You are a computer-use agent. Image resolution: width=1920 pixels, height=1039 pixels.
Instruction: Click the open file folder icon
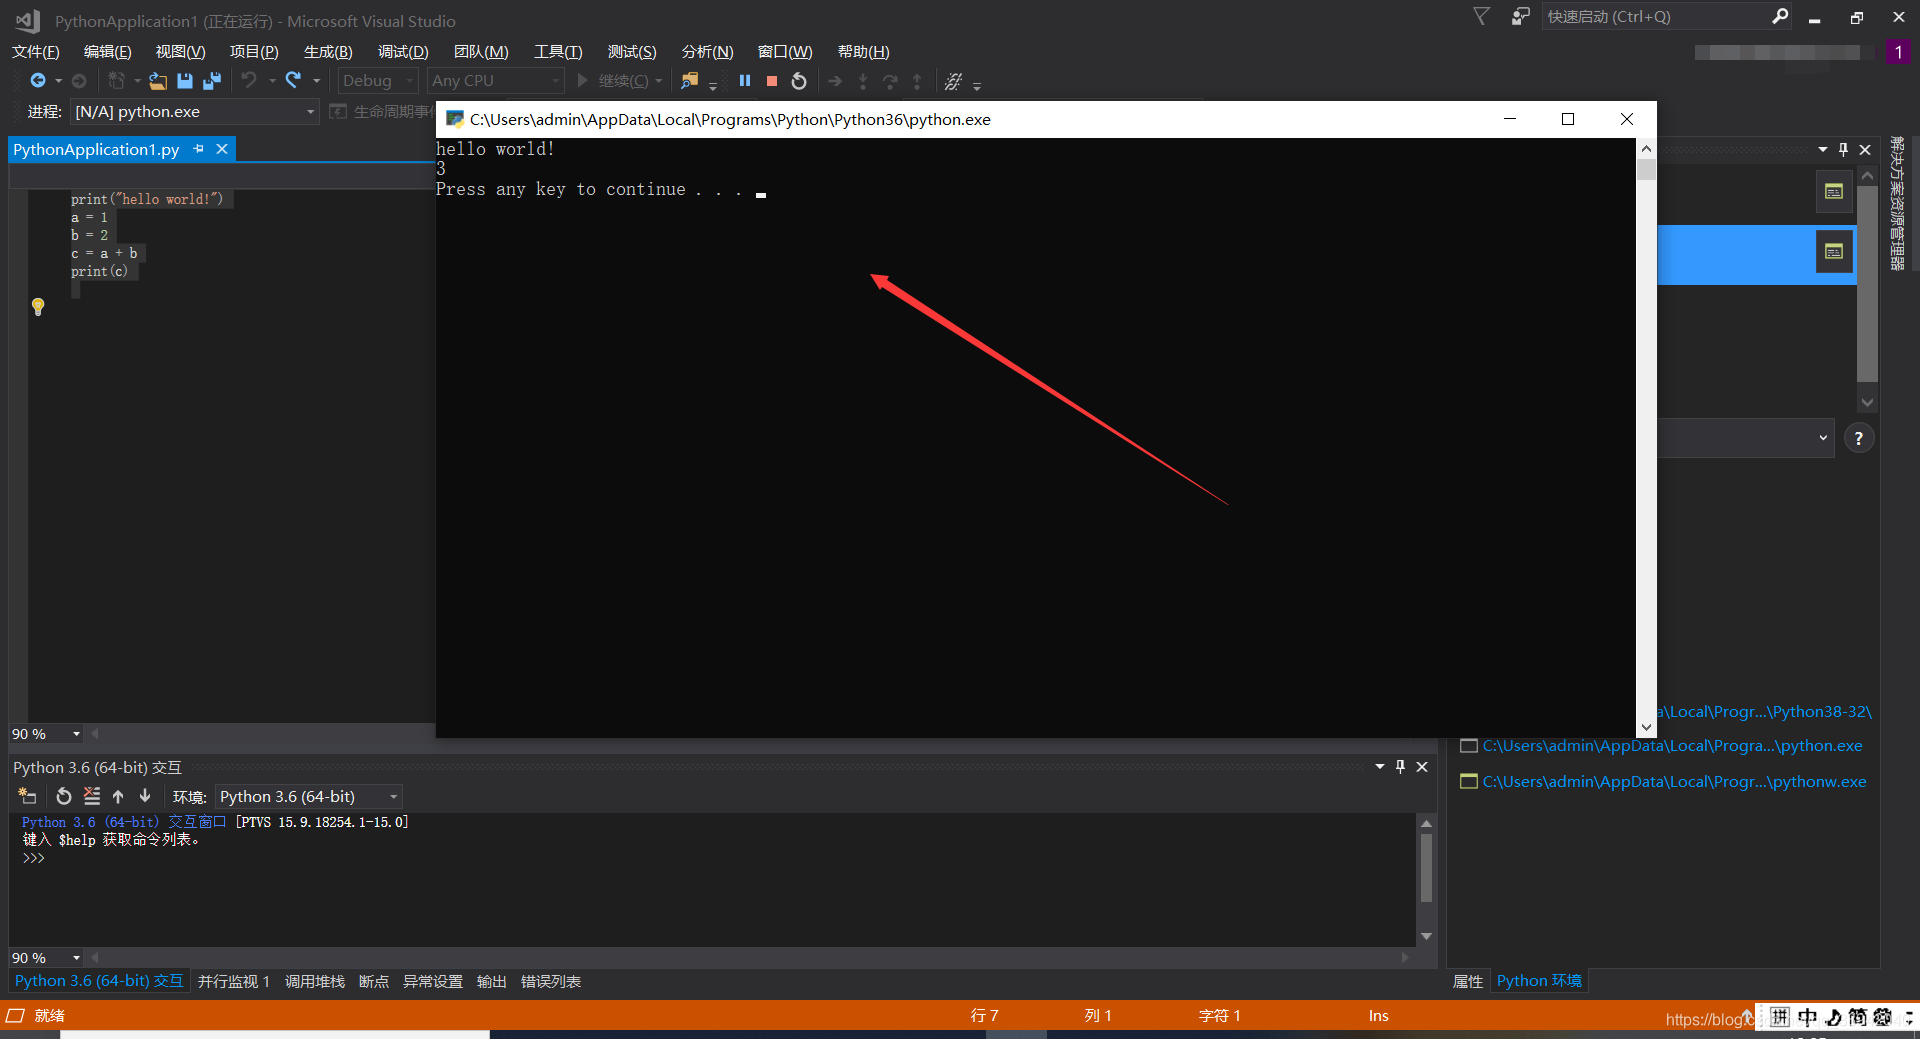pos(158,80)
